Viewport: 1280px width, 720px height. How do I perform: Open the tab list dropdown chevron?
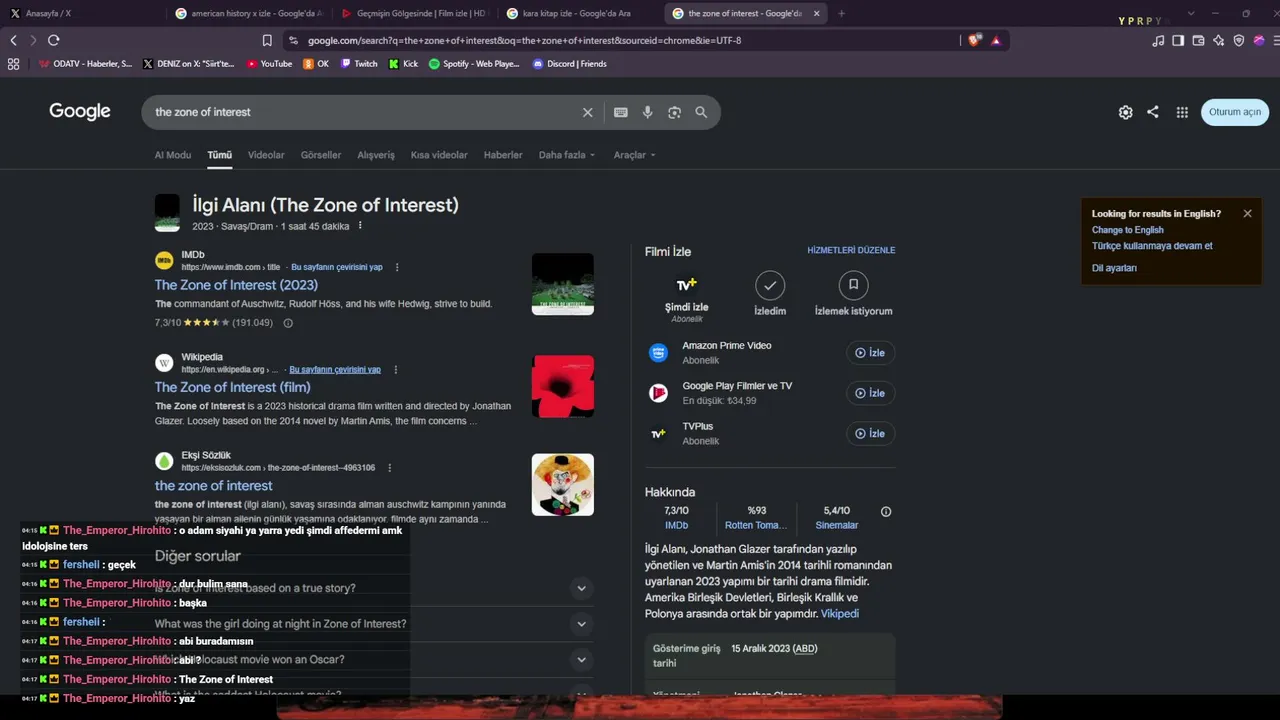[1191, 14]
